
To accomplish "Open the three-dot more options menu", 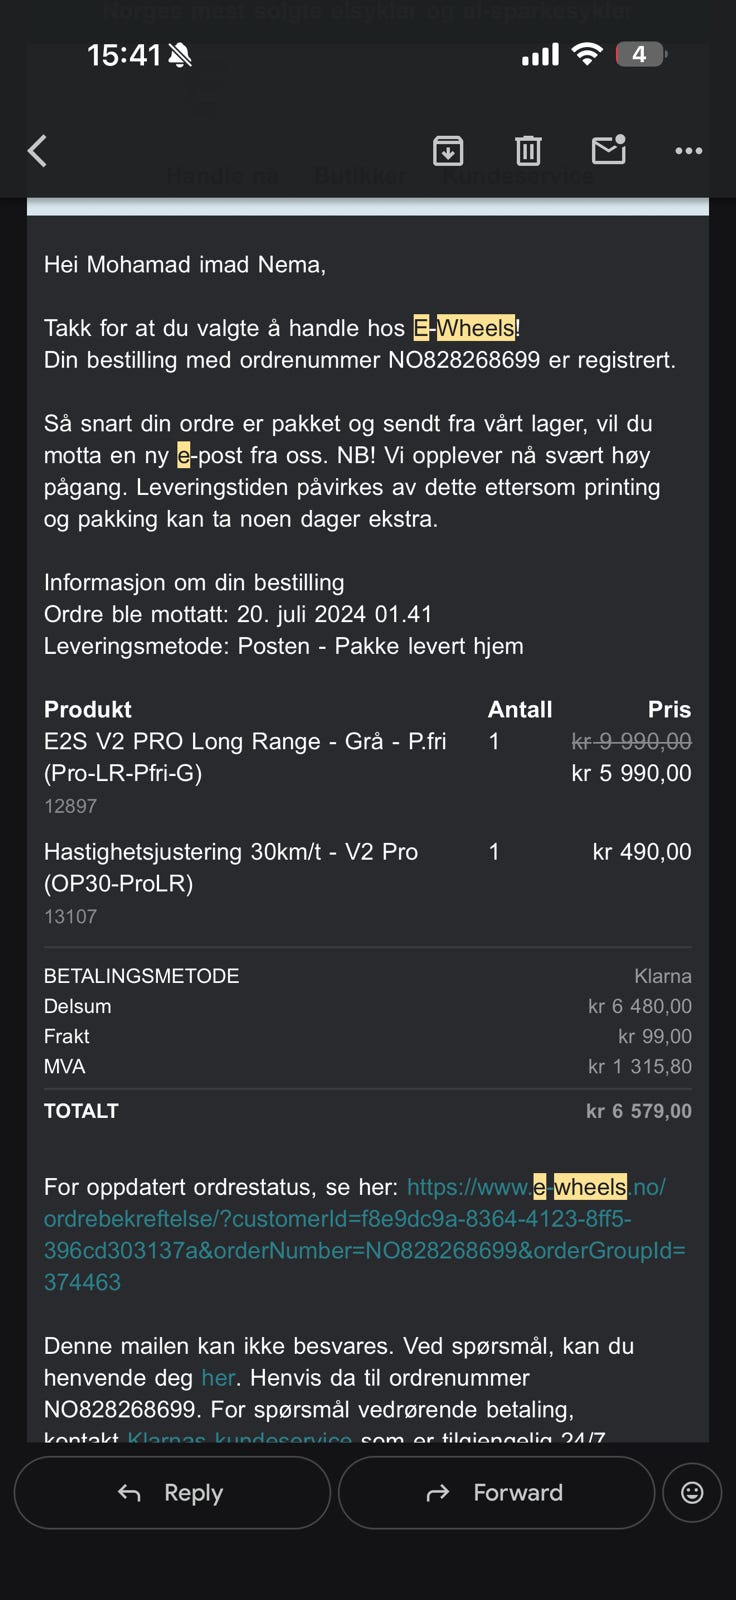I will click(688, 151).
